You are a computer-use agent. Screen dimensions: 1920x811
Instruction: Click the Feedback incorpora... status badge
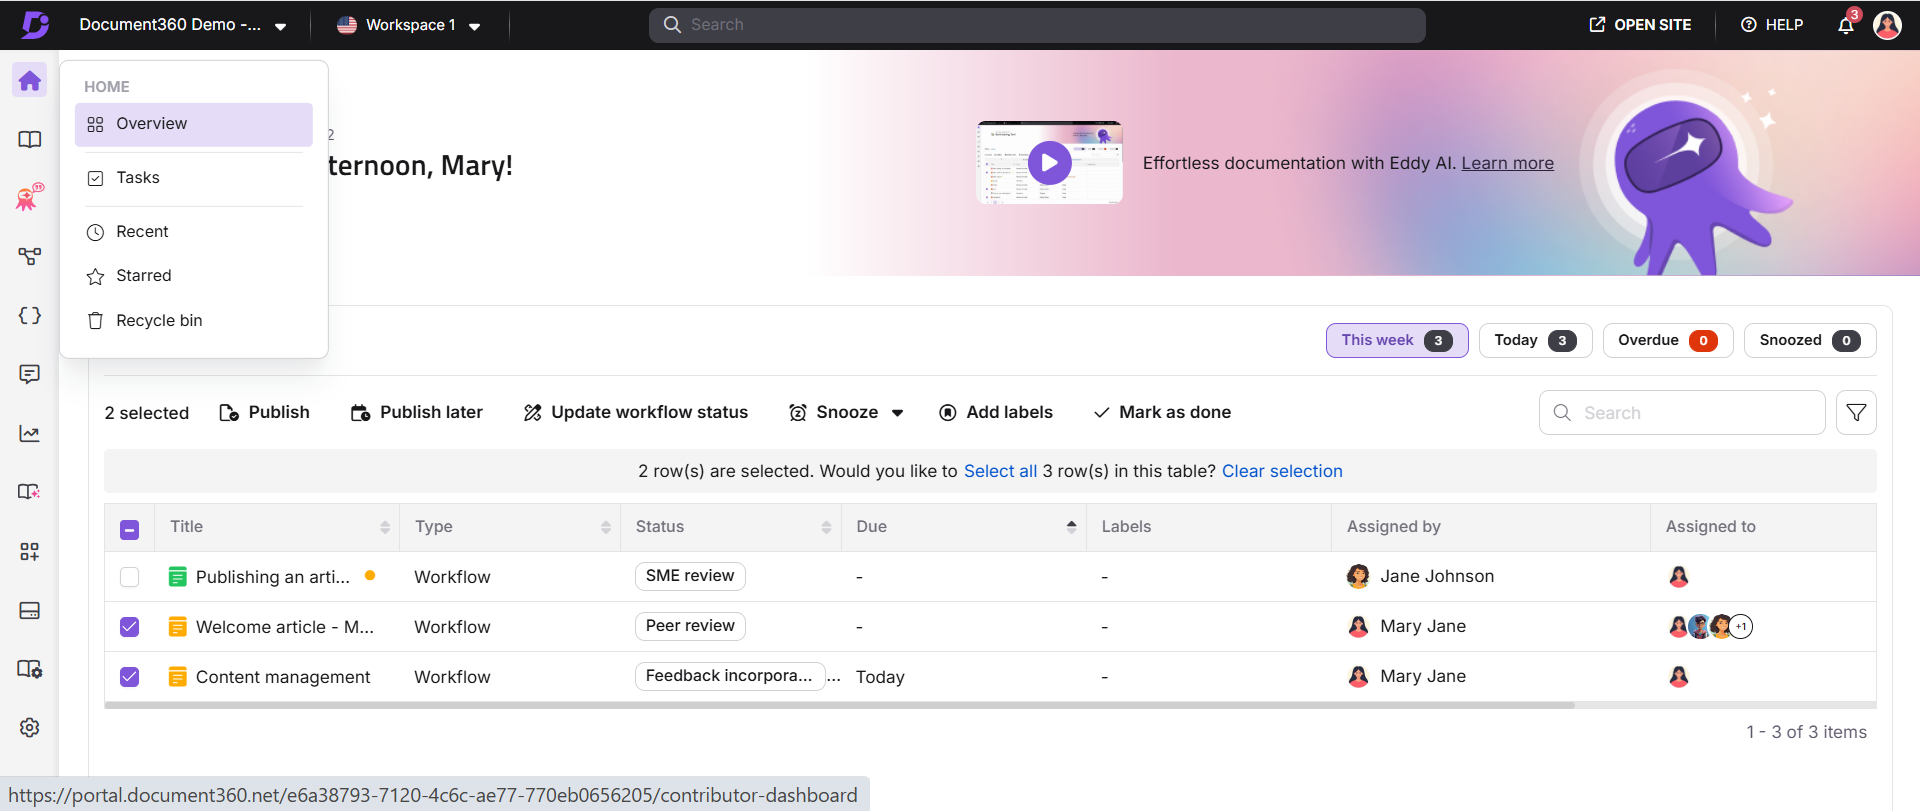pyautogui.click(x=730, y=676)
